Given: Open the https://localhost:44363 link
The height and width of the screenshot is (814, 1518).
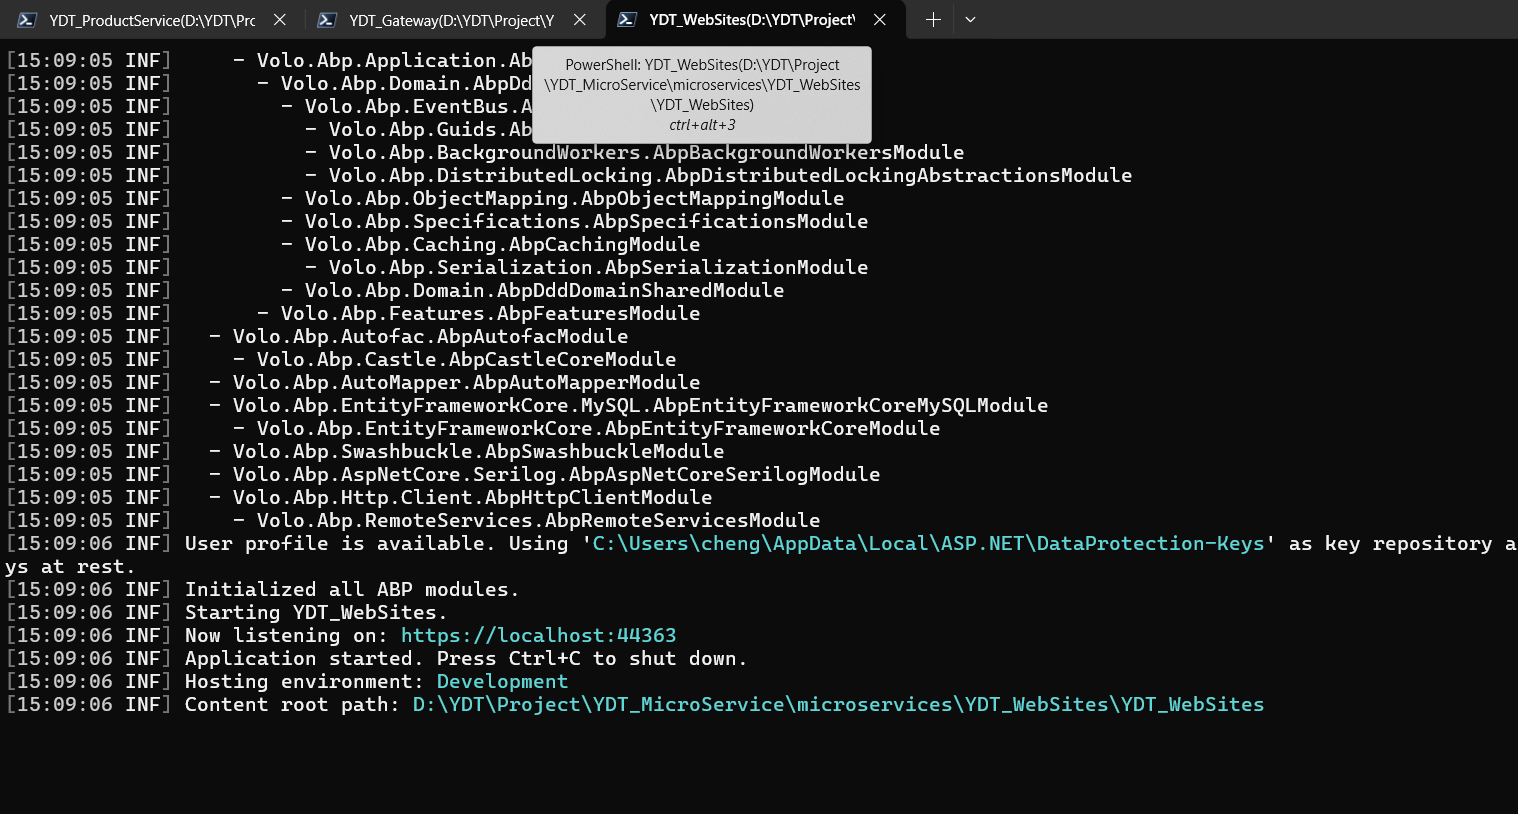Looking at the screenshot, I should [538, 635].
